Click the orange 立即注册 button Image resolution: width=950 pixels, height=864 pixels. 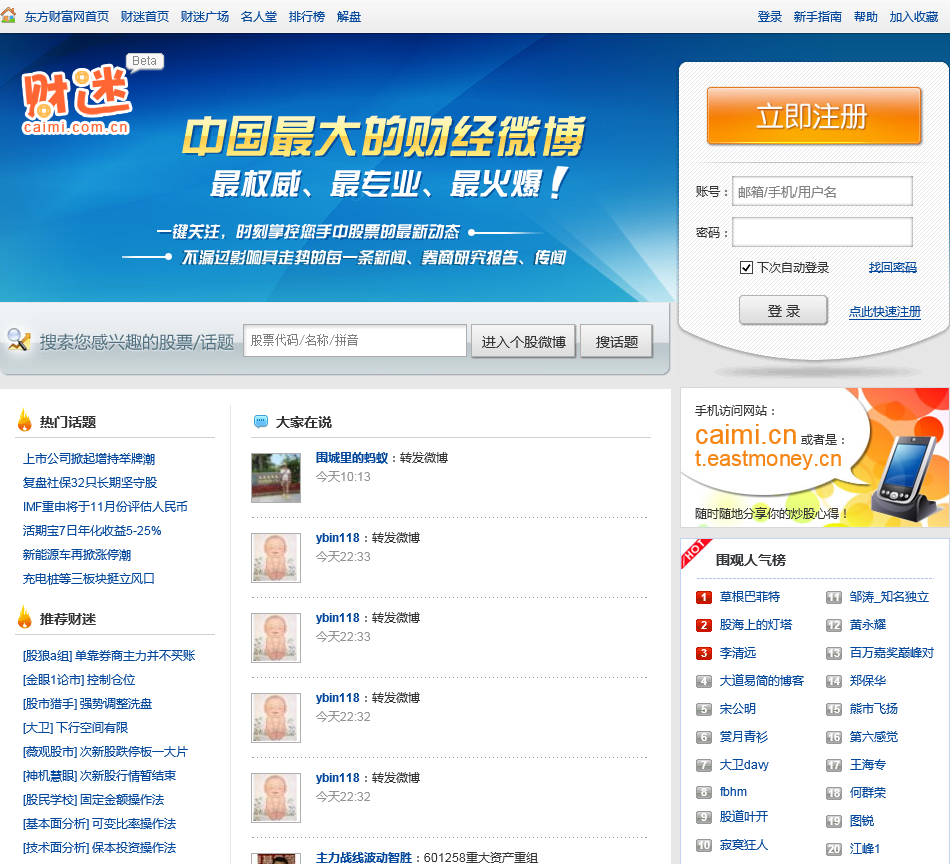point(814,116)
